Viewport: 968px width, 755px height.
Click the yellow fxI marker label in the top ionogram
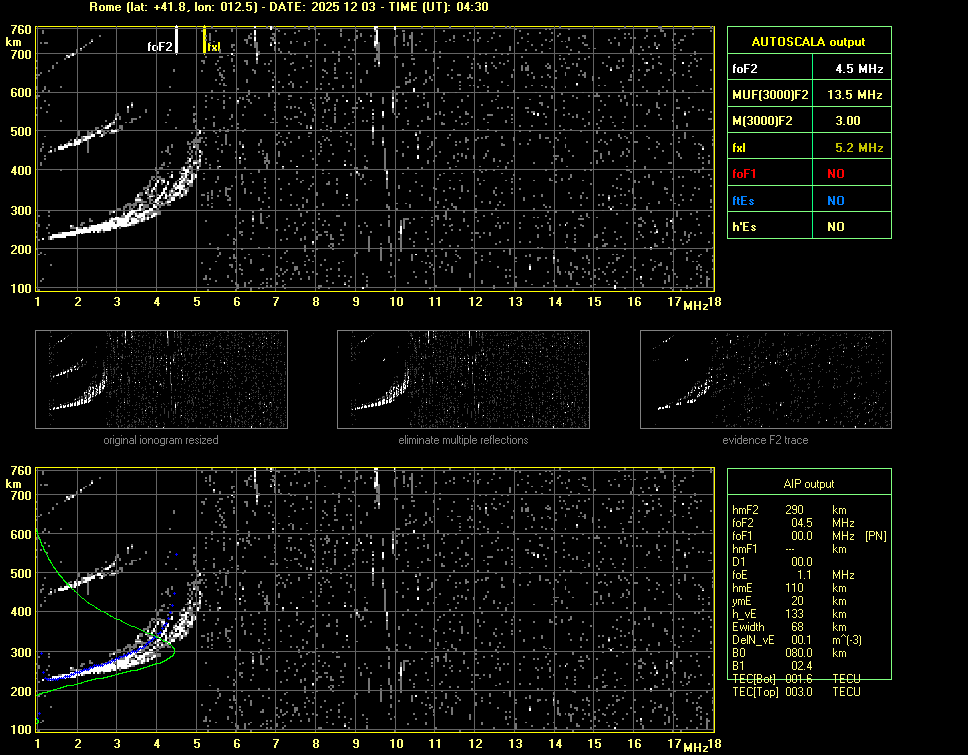pyautogui.click(x=214, y=46)
